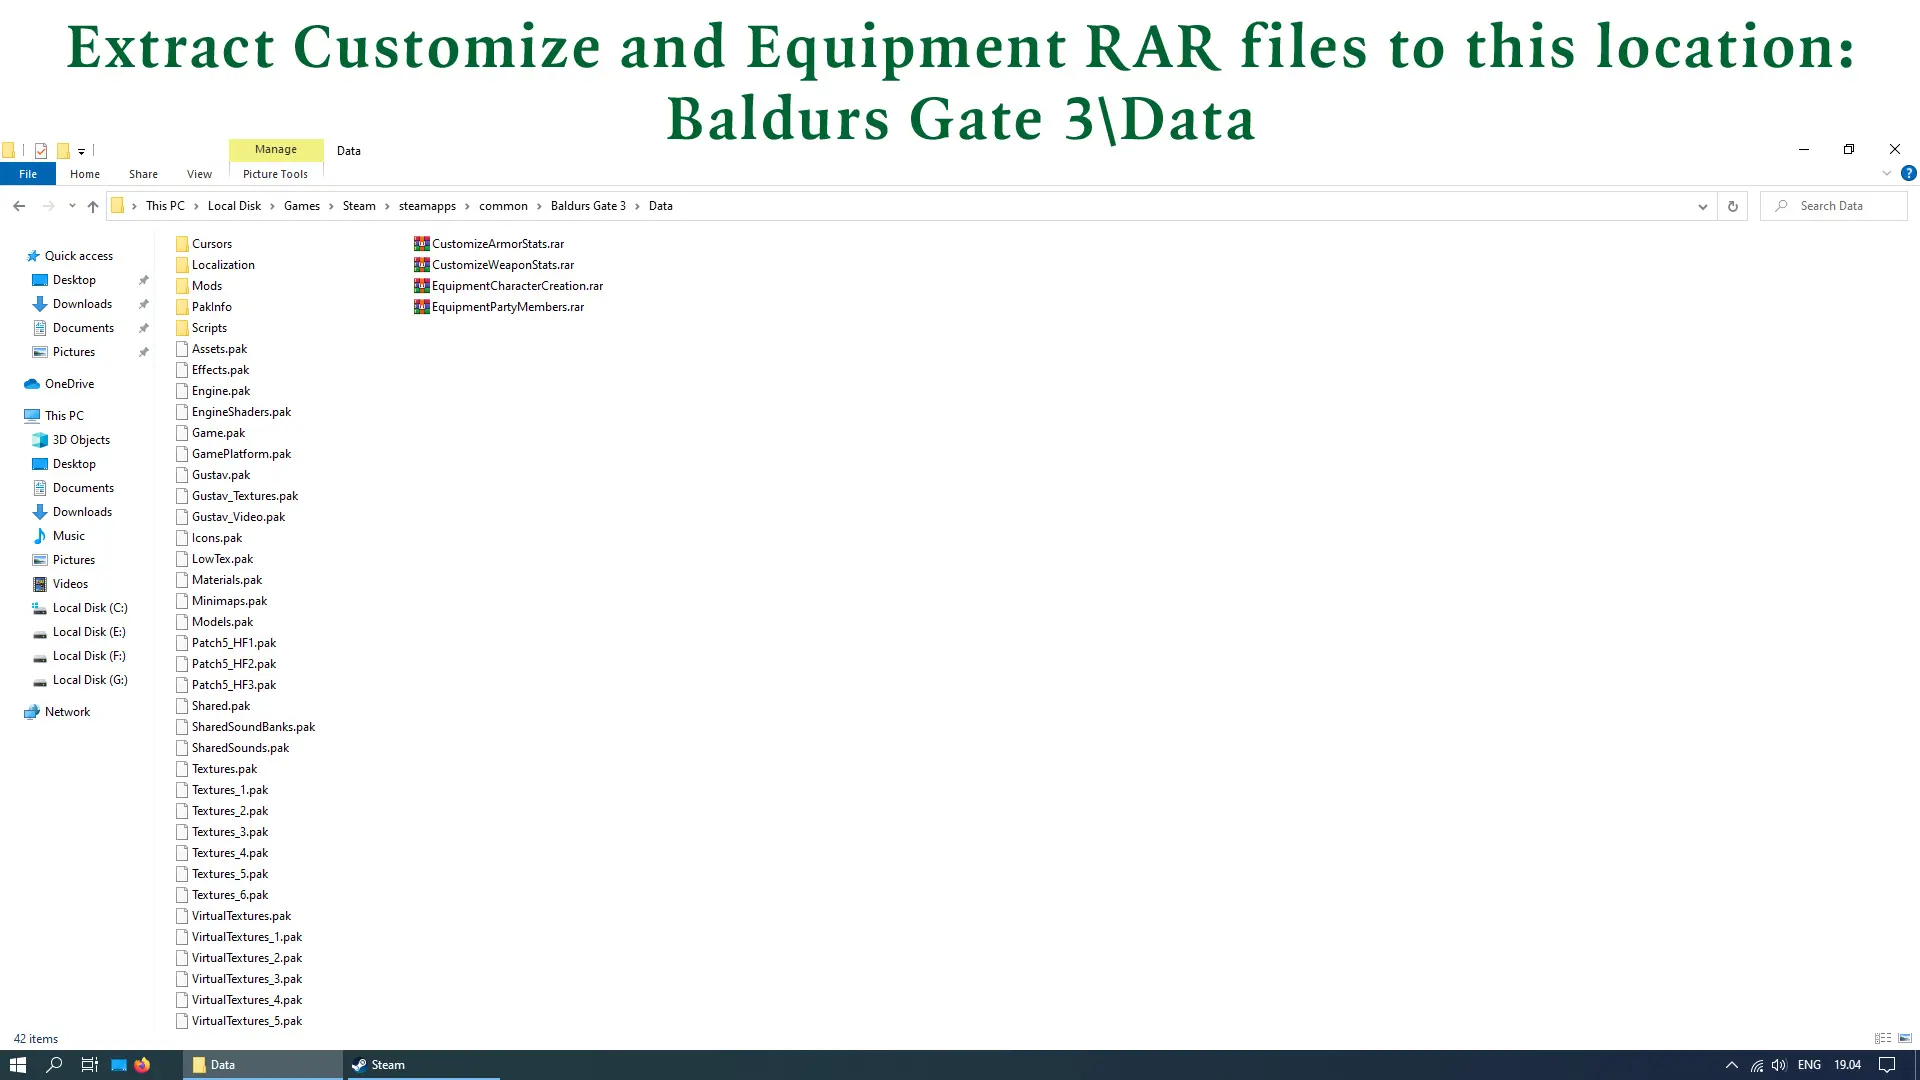The width and height of the screenshot is (1920, 1080).
Task: Expand the ribbon with the chevron
Action: coord(1887,173)
